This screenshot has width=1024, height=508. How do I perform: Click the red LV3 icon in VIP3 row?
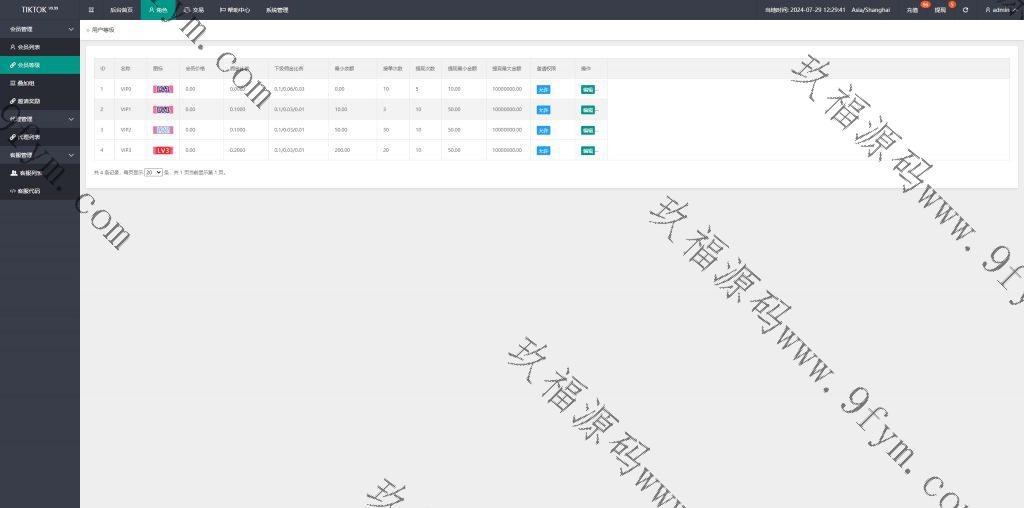163,150
